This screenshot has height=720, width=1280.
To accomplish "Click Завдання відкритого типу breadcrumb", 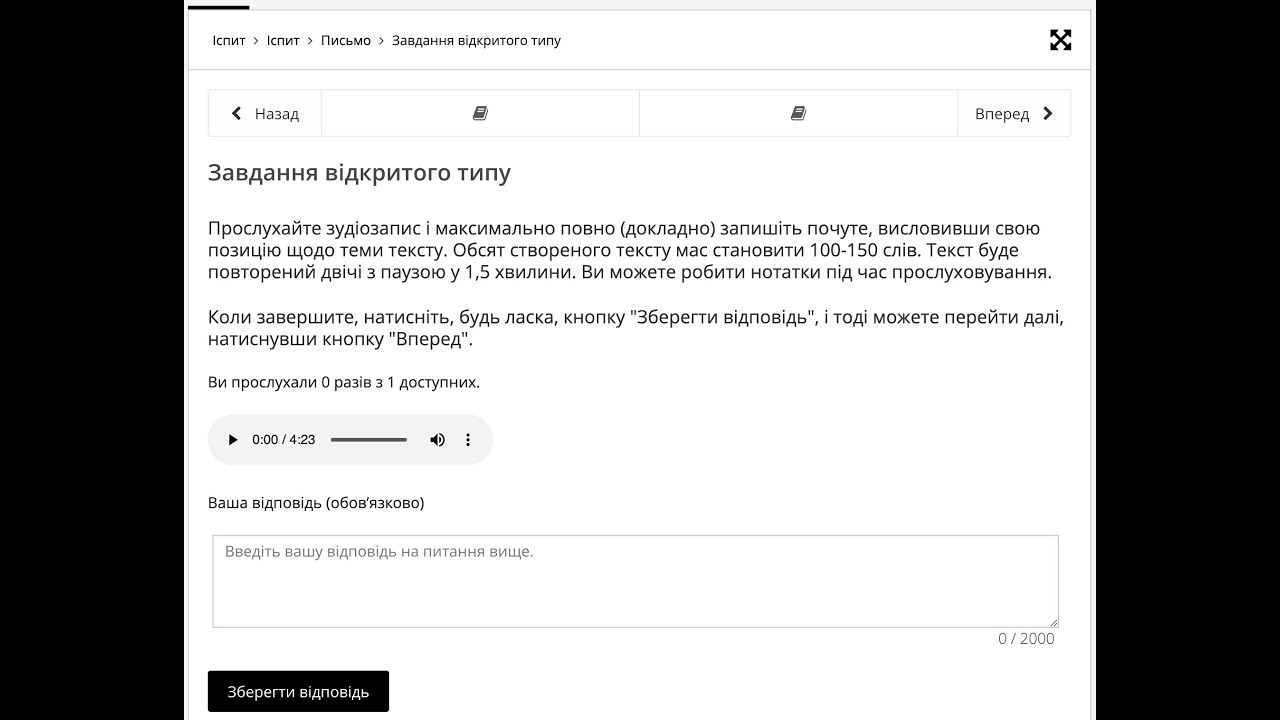I will 476,41.
